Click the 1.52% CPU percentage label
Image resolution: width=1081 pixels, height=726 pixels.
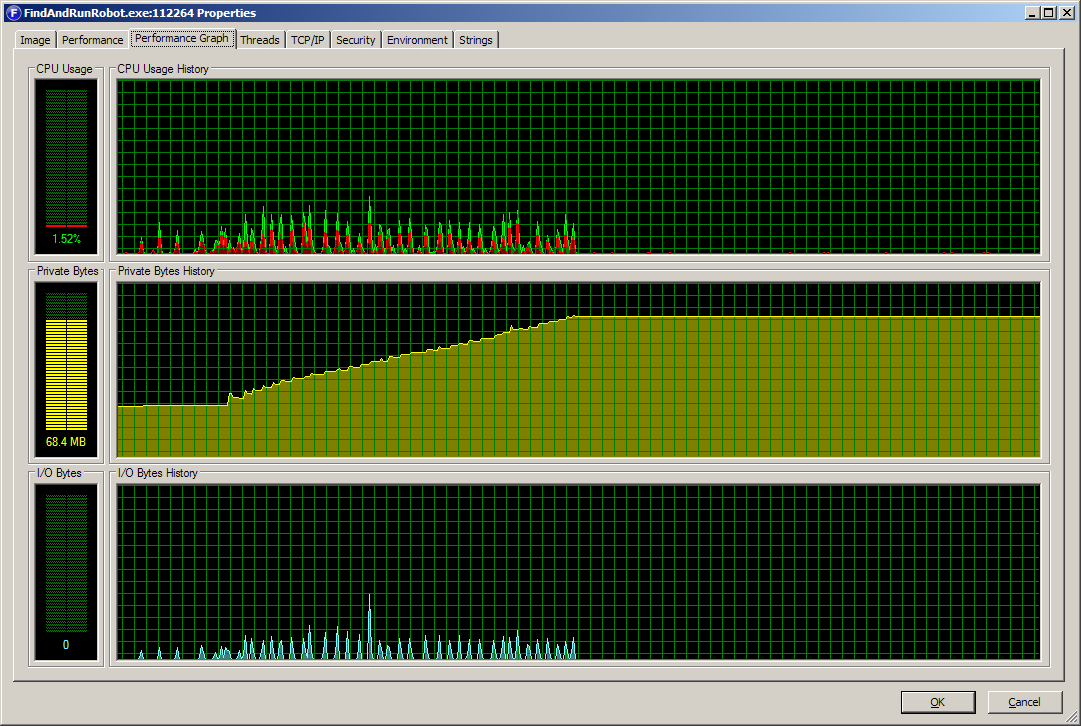64,239
